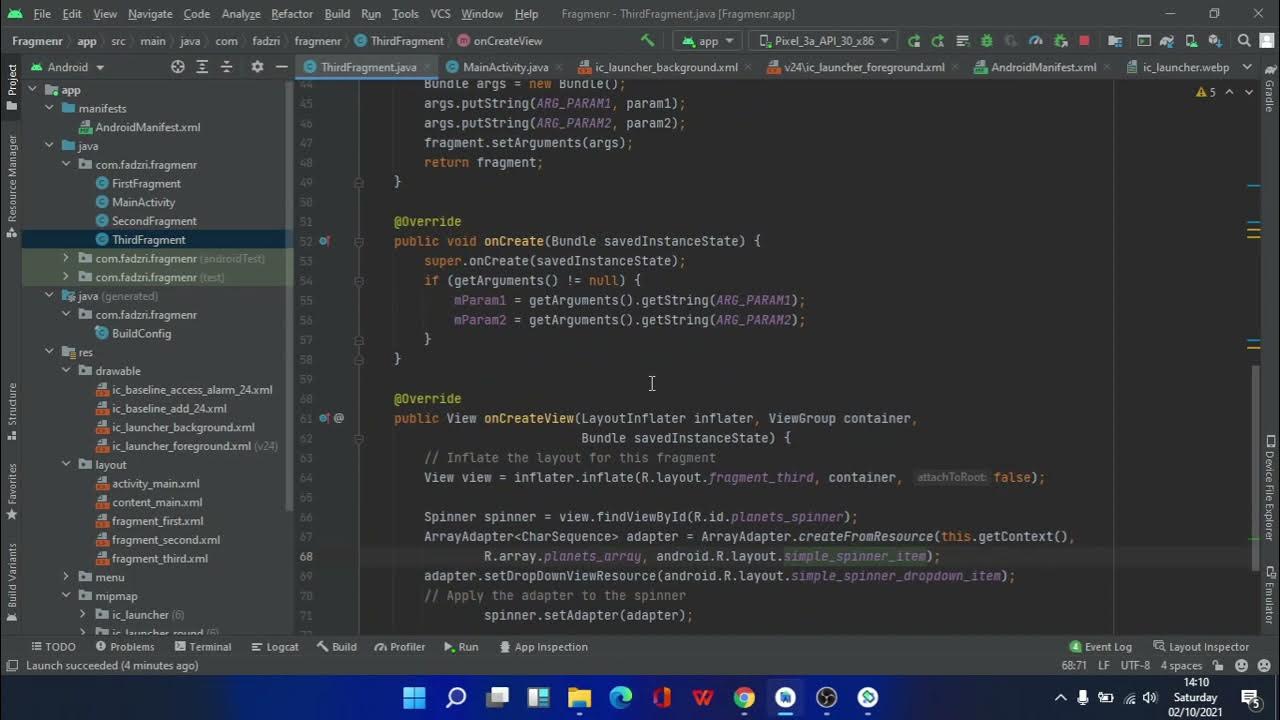Open the AVD Manager device icon
This screenshot has height=720, width=1280.
pos(1192,41)
